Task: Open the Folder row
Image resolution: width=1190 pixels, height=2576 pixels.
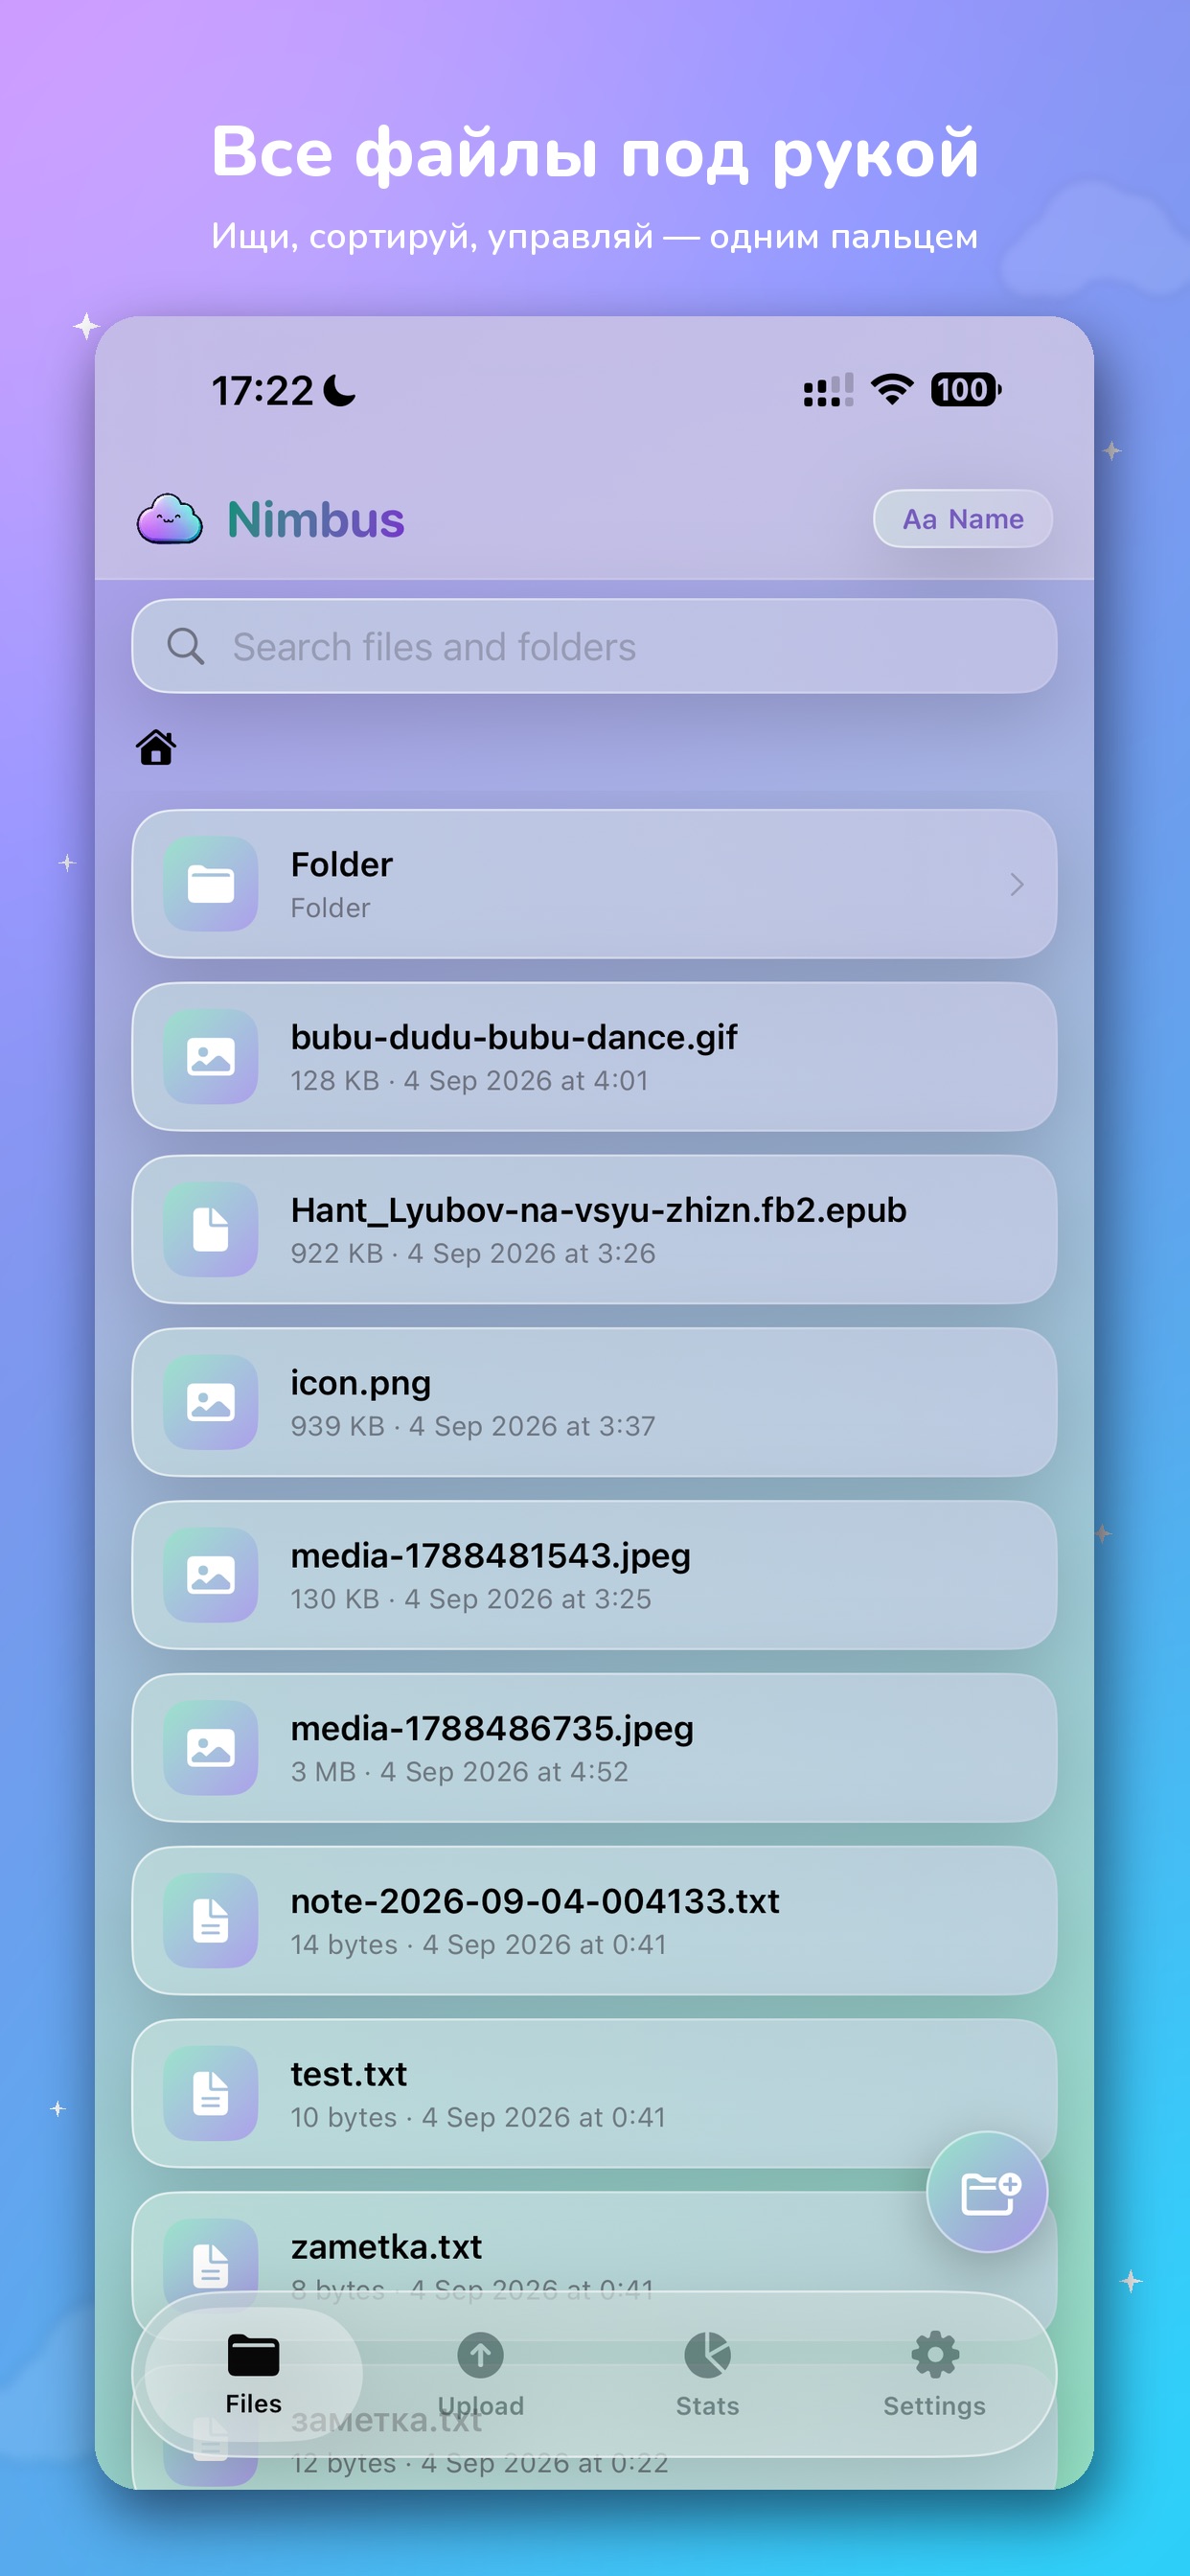Action: click(x=594, y=884)
